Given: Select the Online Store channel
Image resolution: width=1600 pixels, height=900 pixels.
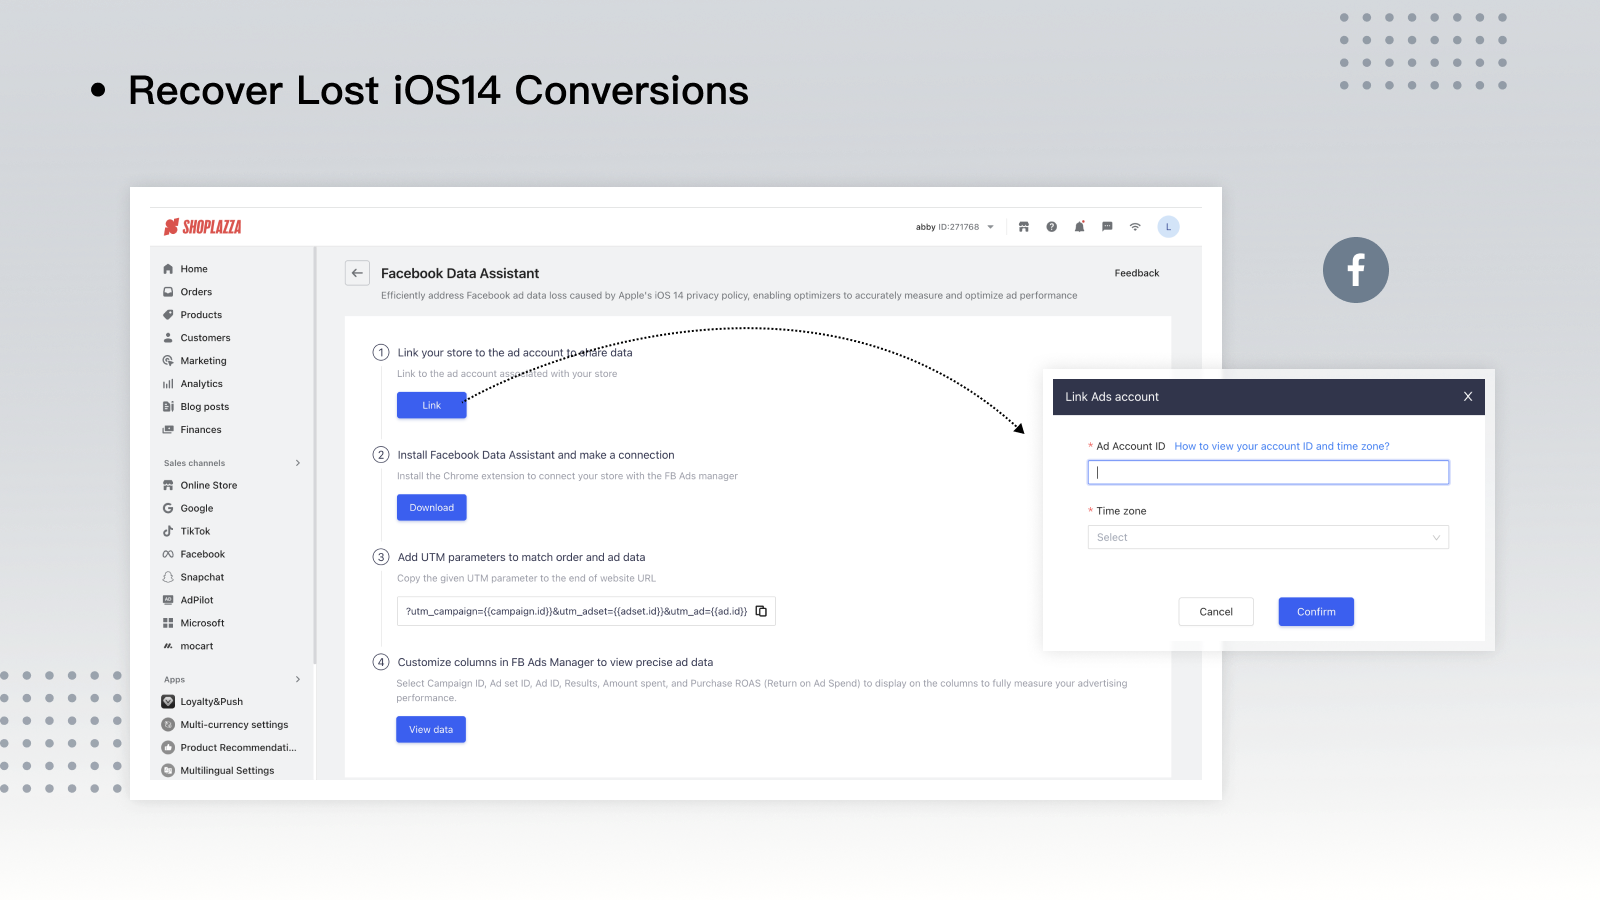Looking at the screenshot, I should [x=208, y=485].
